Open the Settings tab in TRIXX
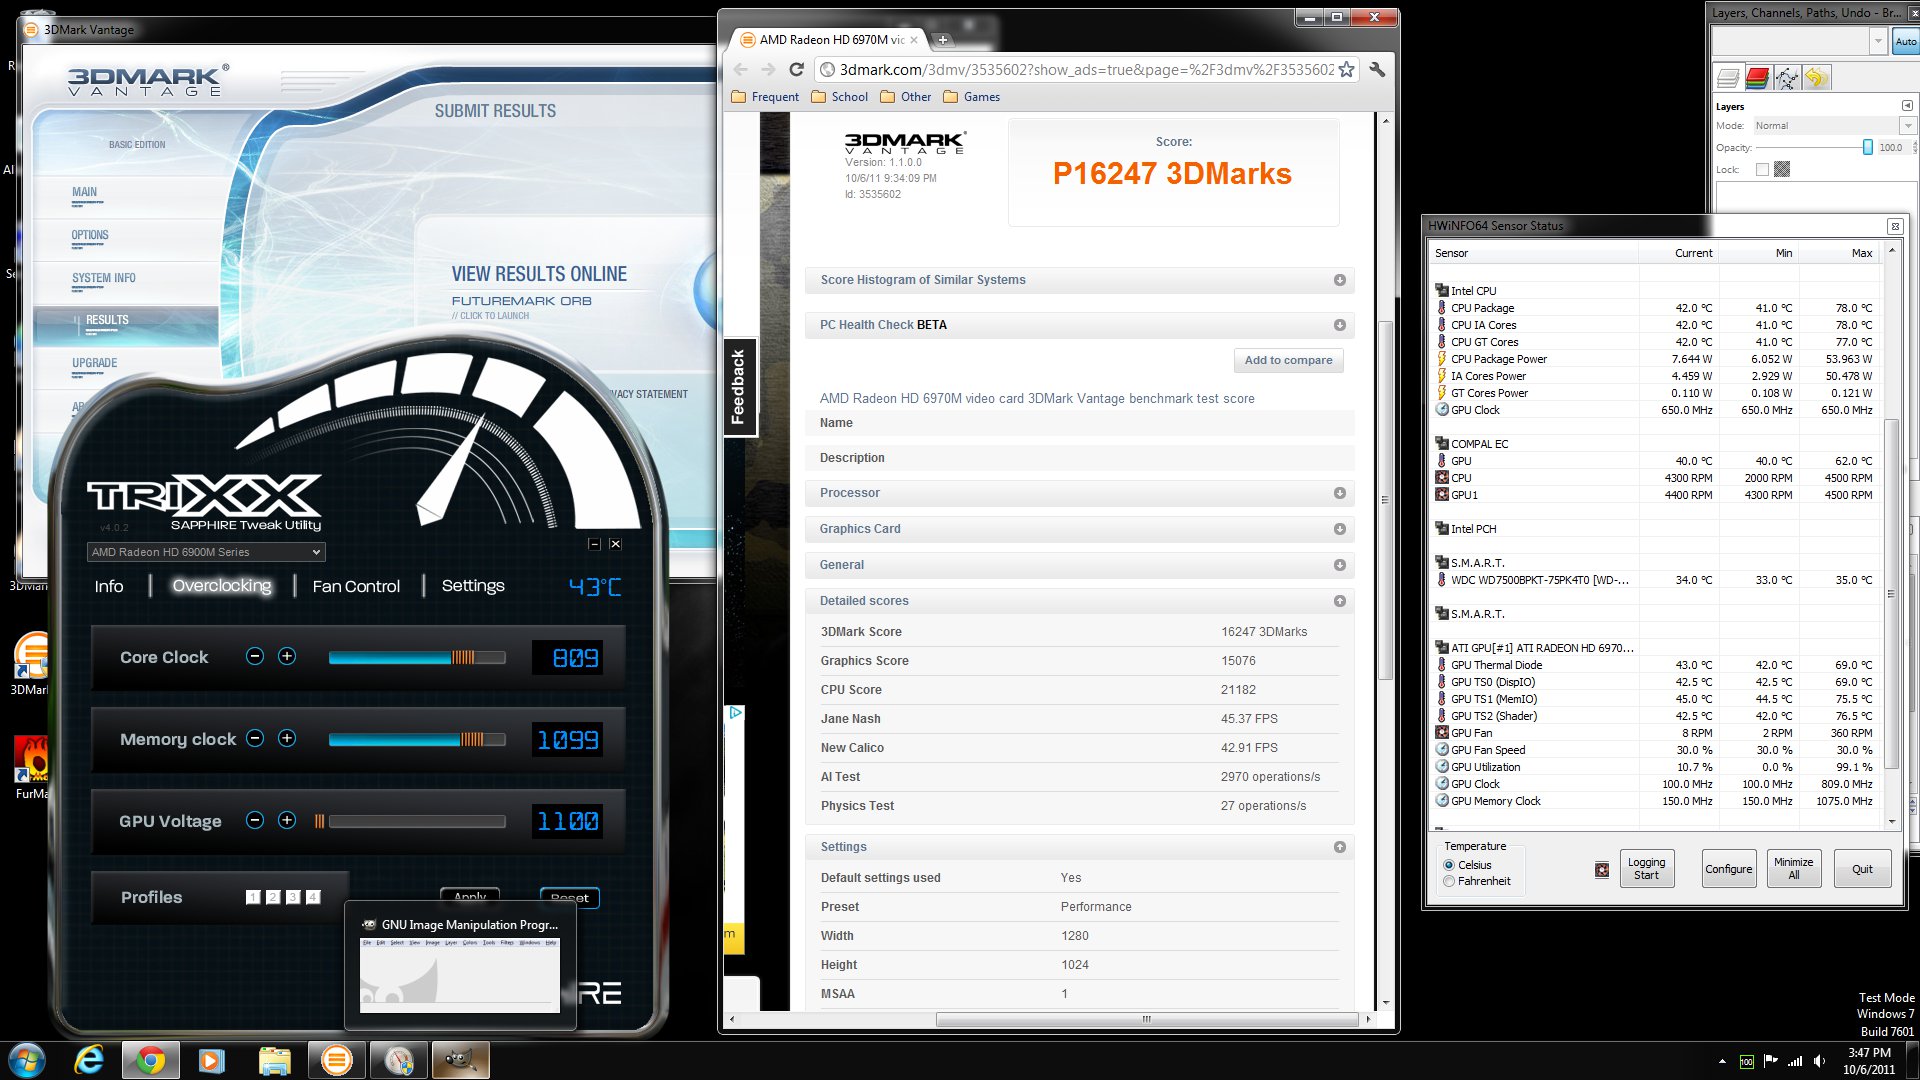Screen dimensions: 1920x1080 pos(473,586)
